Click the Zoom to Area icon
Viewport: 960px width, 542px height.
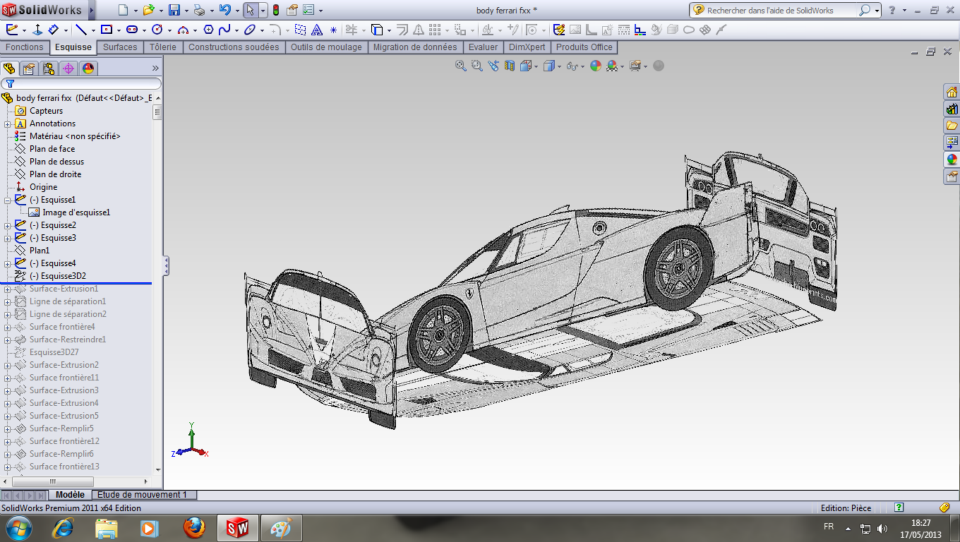coord(477,66)
